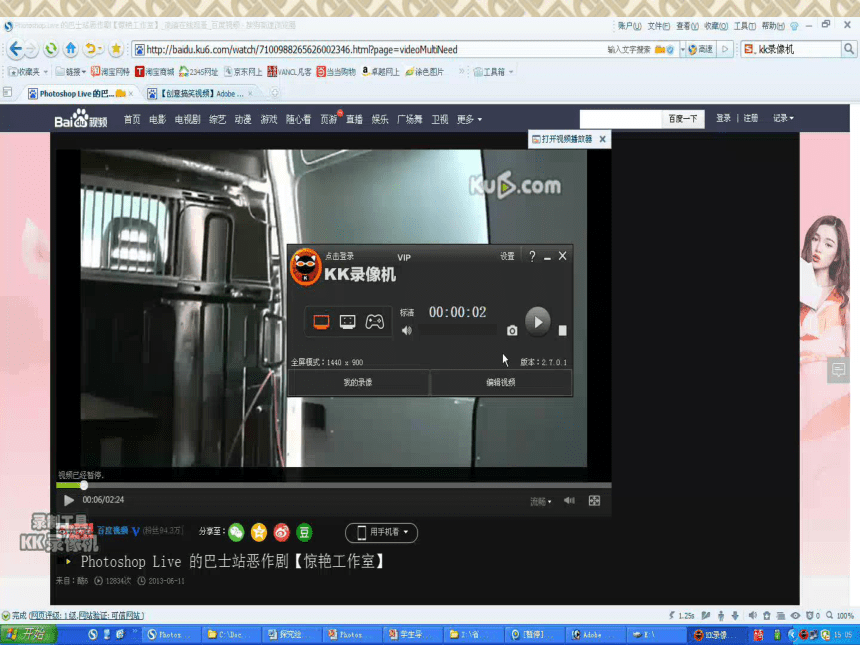Stop recording with KK square stop button
Image resolution: width=860 pixels, height=645 pixels.
point(562,330)
